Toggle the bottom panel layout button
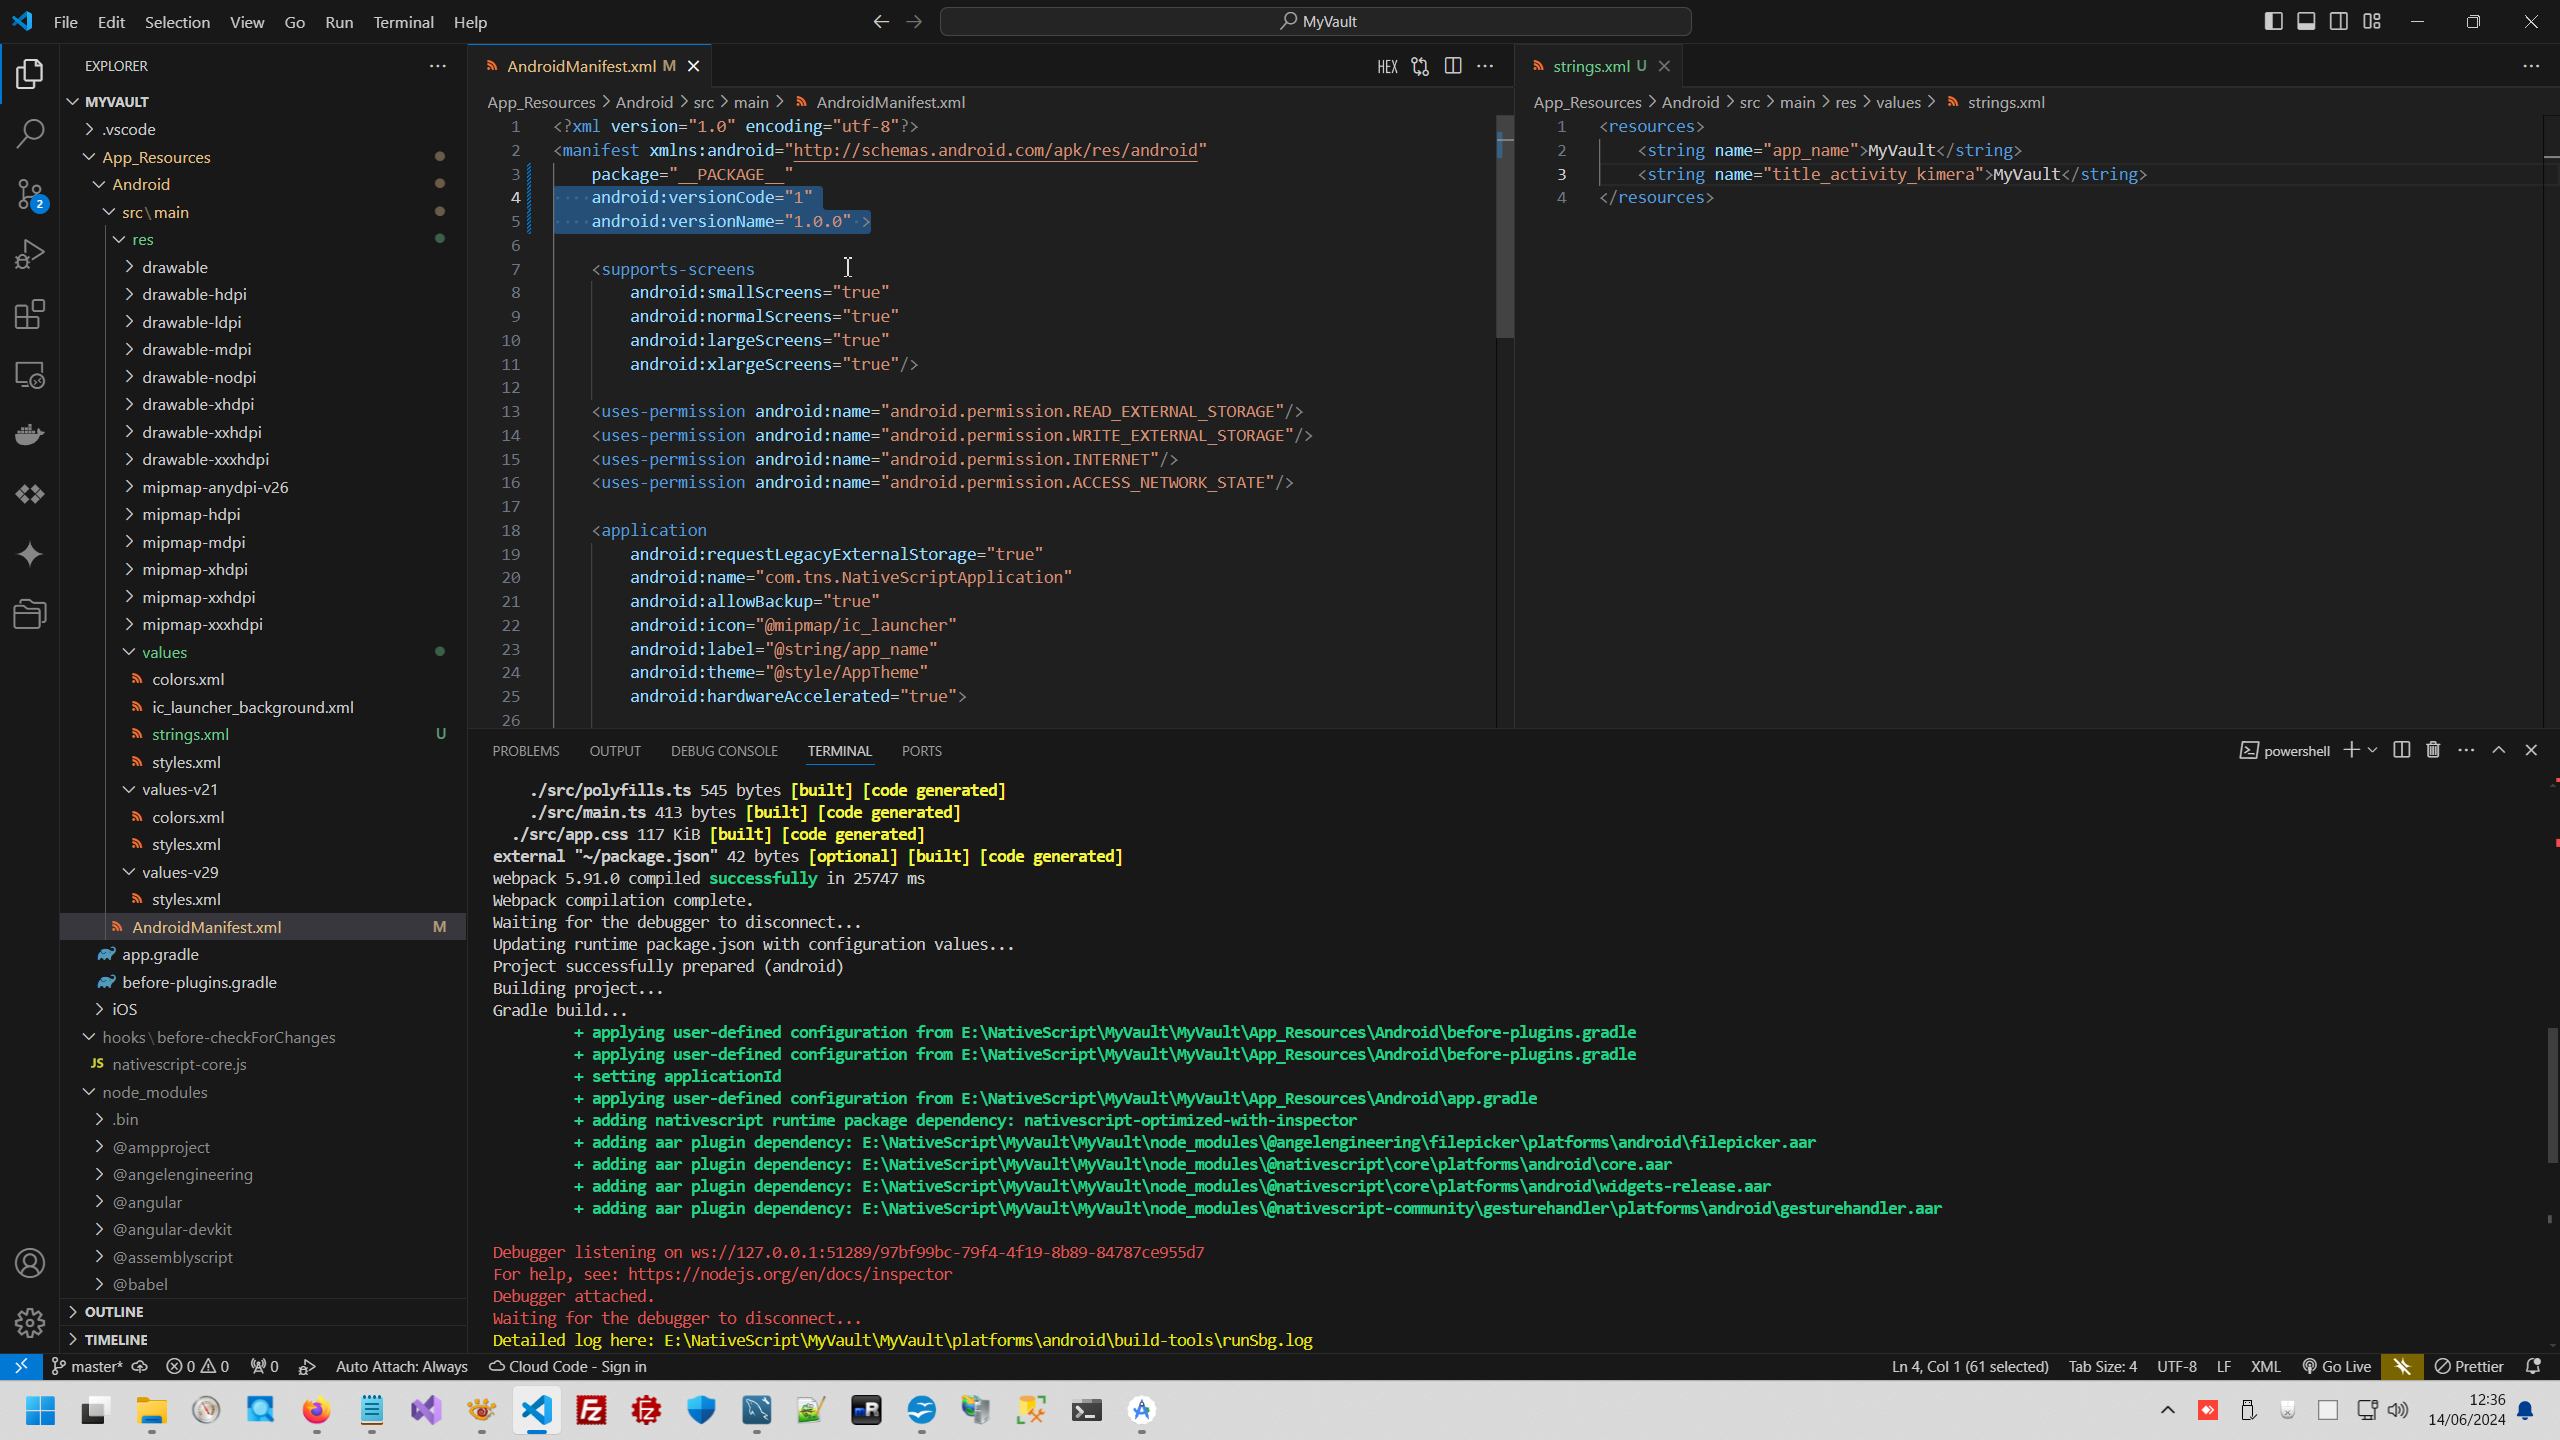 click(2306, 21)
